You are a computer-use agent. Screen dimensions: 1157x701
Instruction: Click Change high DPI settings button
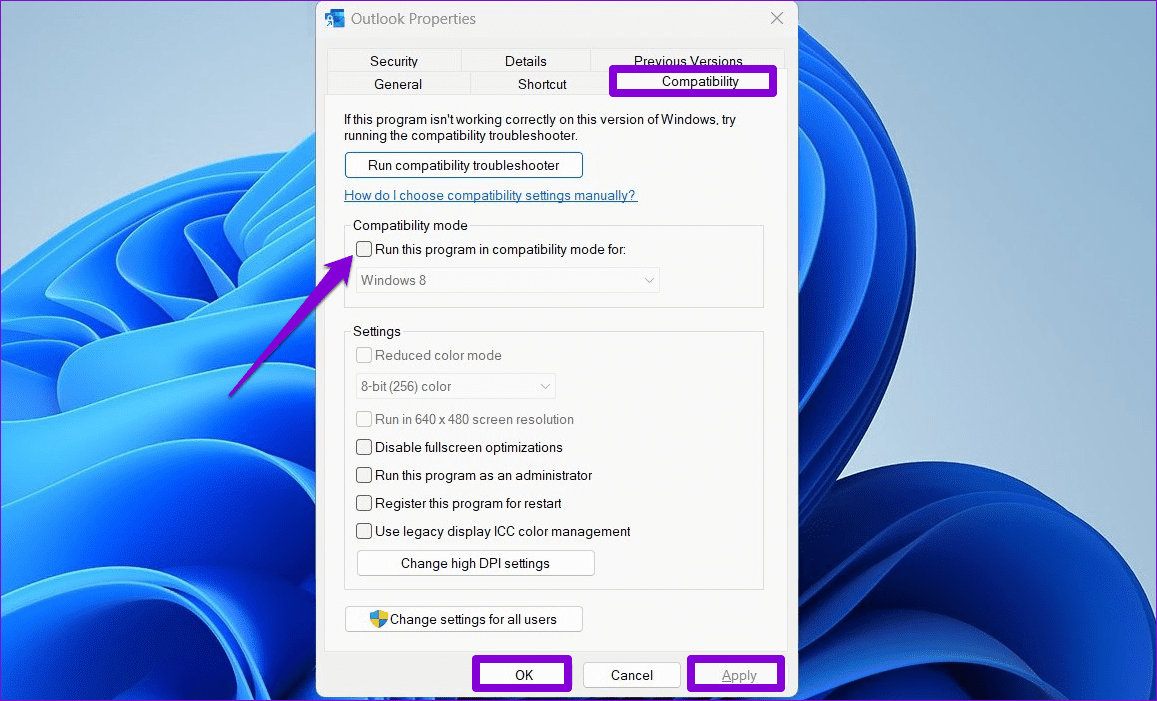pos(475,563)
